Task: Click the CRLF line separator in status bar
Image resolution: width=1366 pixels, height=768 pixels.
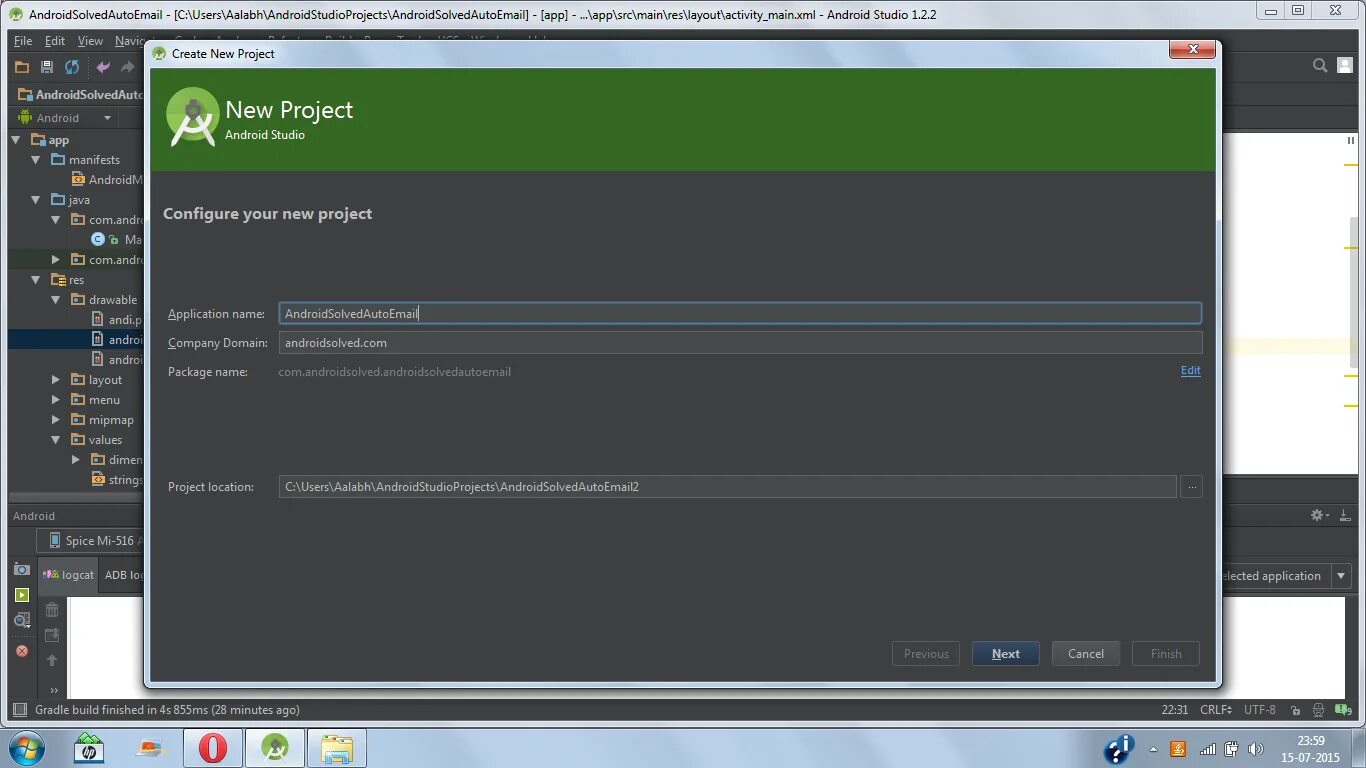Action: 1216,710
